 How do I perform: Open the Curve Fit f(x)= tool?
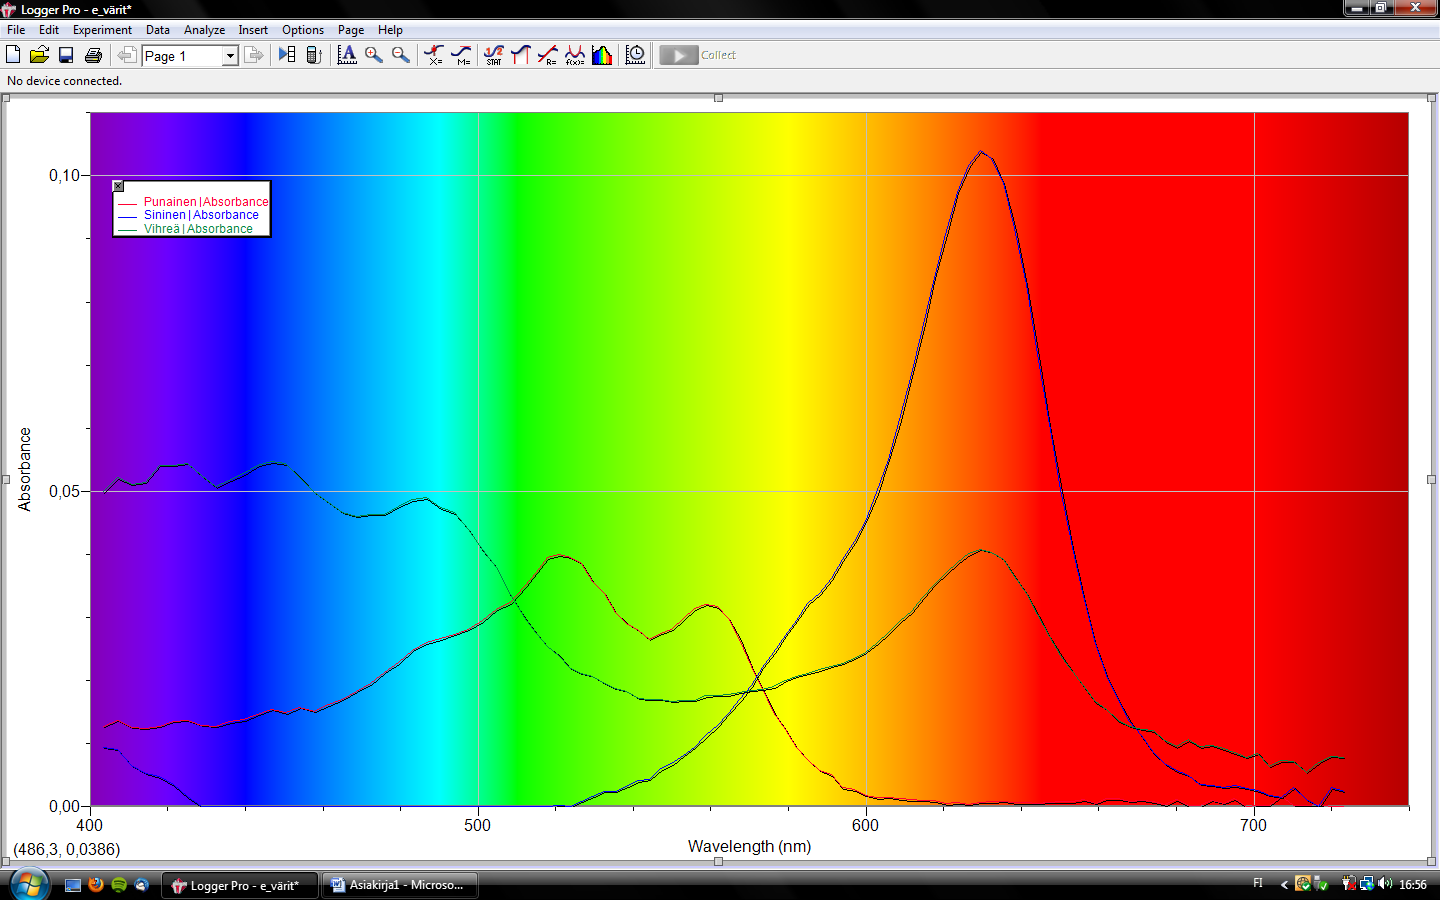(575, 55)
